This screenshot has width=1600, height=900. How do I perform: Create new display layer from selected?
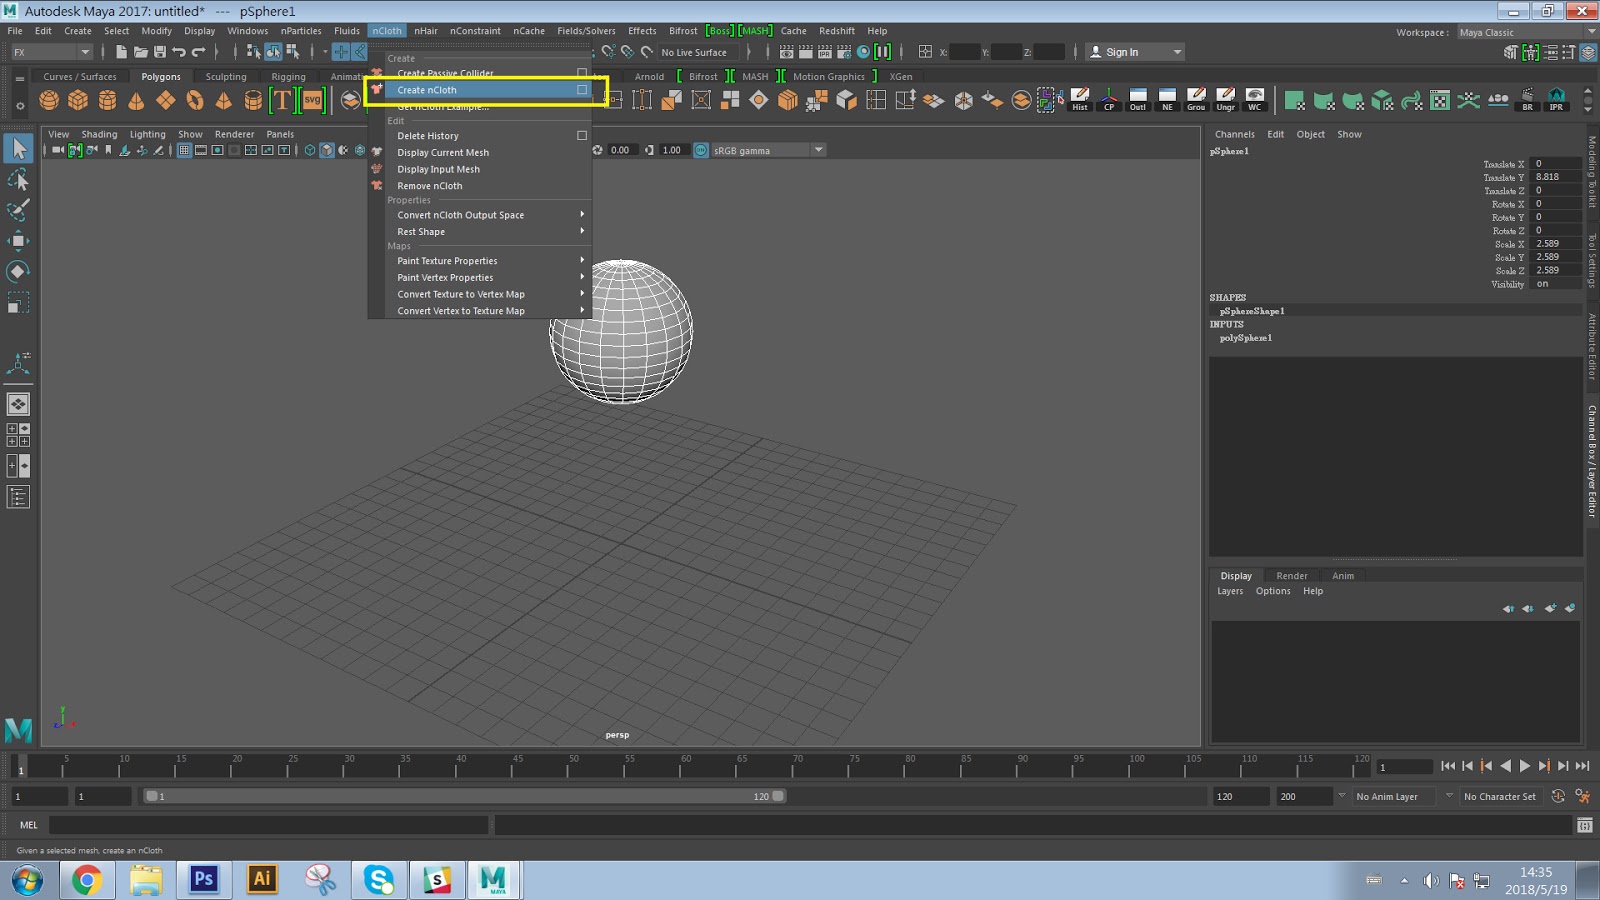[1570, 608]
